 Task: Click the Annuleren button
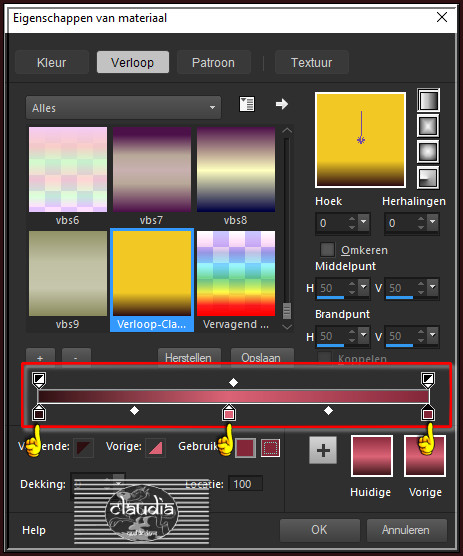tap(406, 530)
